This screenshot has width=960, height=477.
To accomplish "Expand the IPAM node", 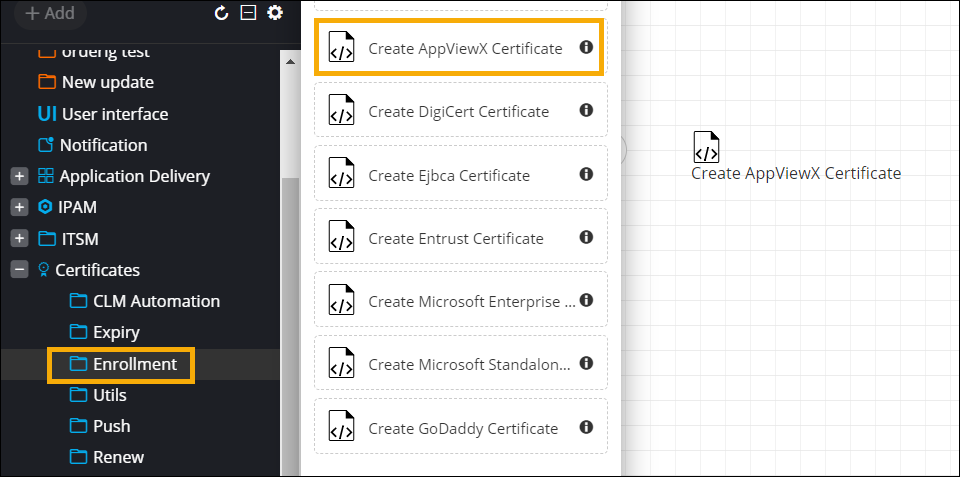I will [20, 207].
